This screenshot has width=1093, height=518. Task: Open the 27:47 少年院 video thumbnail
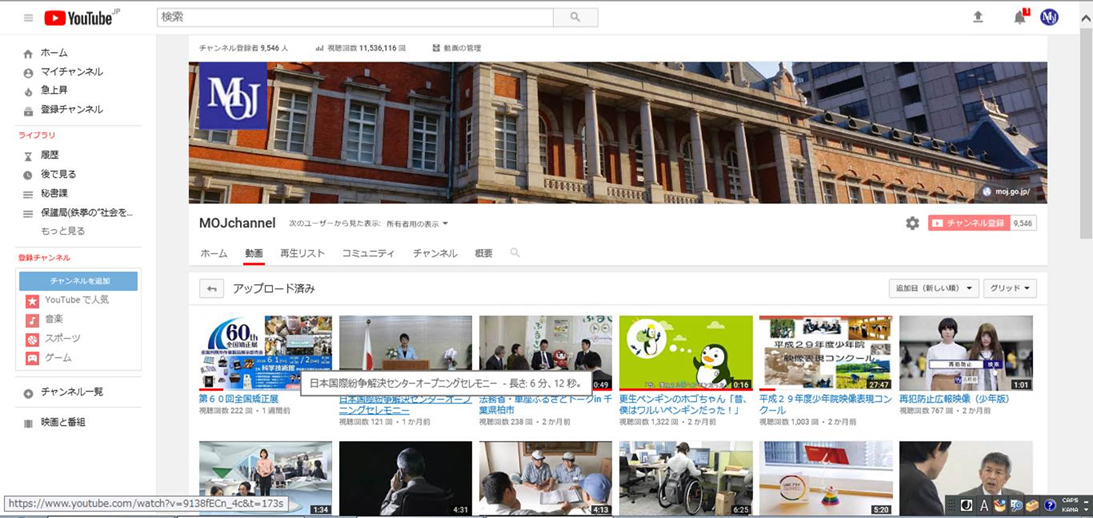pos(826,353)
